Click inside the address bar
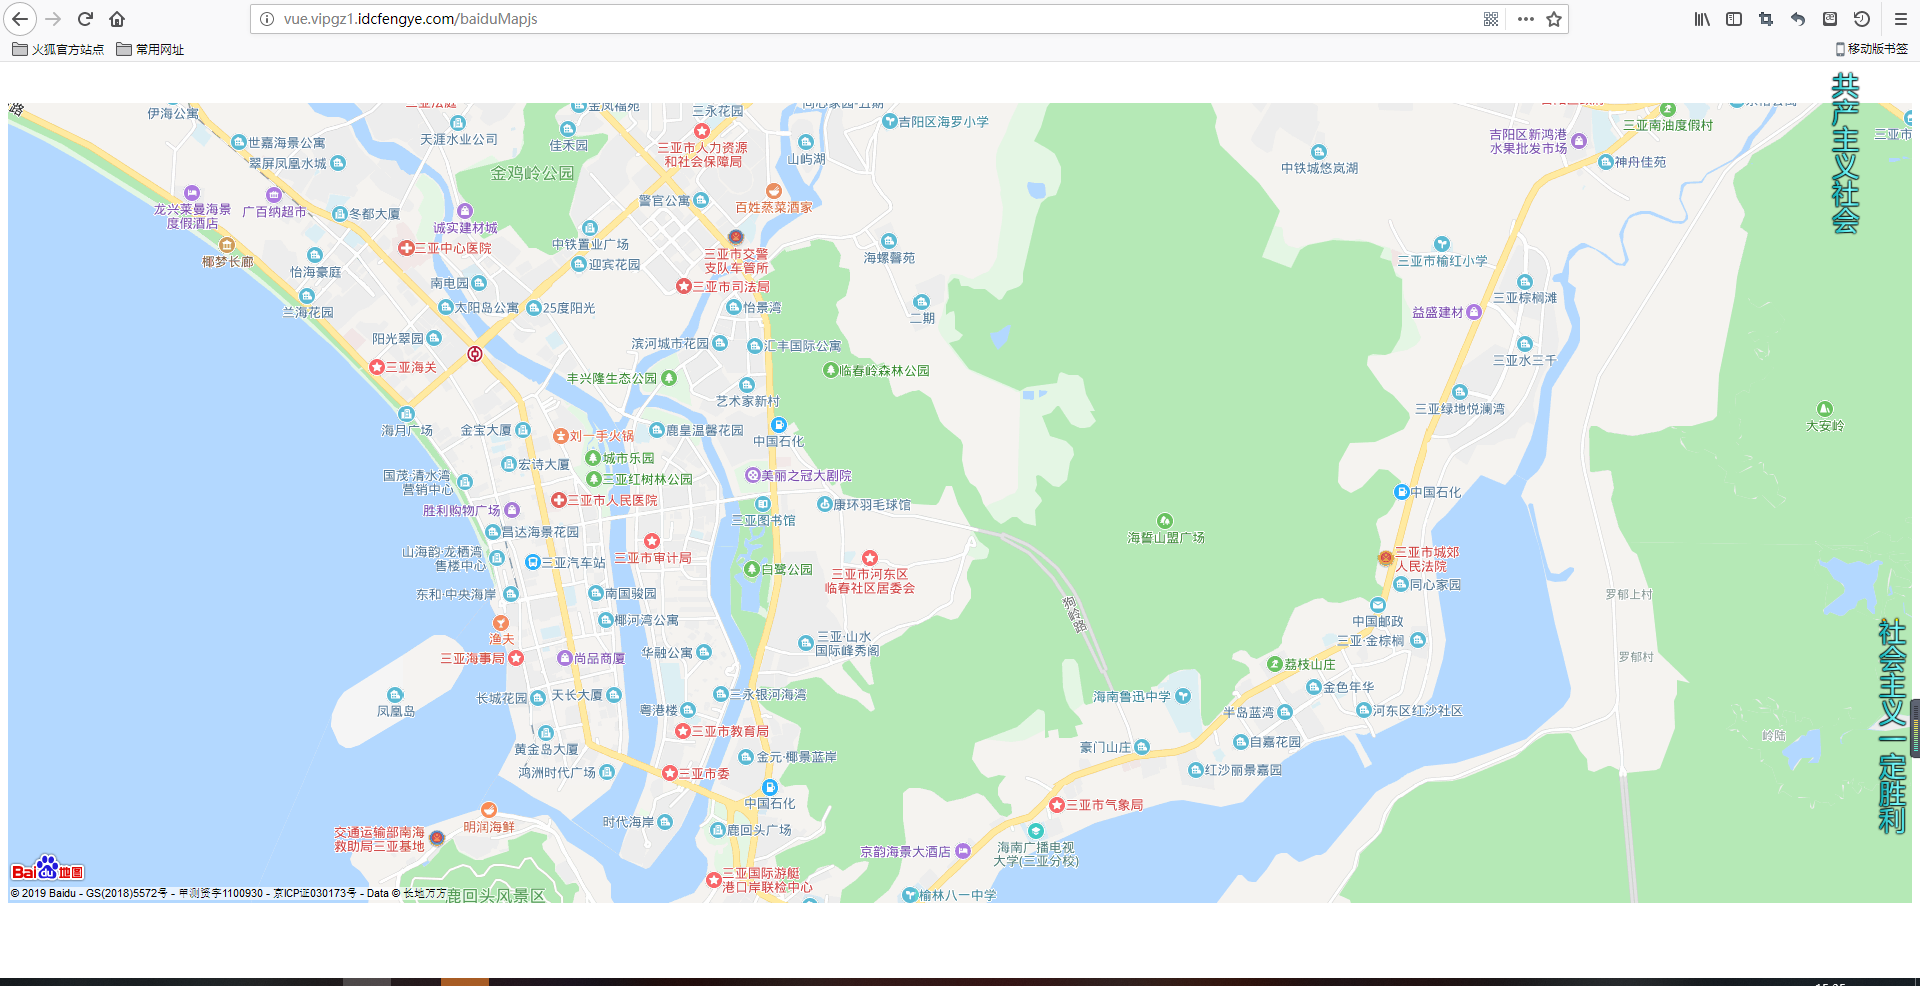The width and height of the screenshot is (1920, 986). tap(700, 18)
